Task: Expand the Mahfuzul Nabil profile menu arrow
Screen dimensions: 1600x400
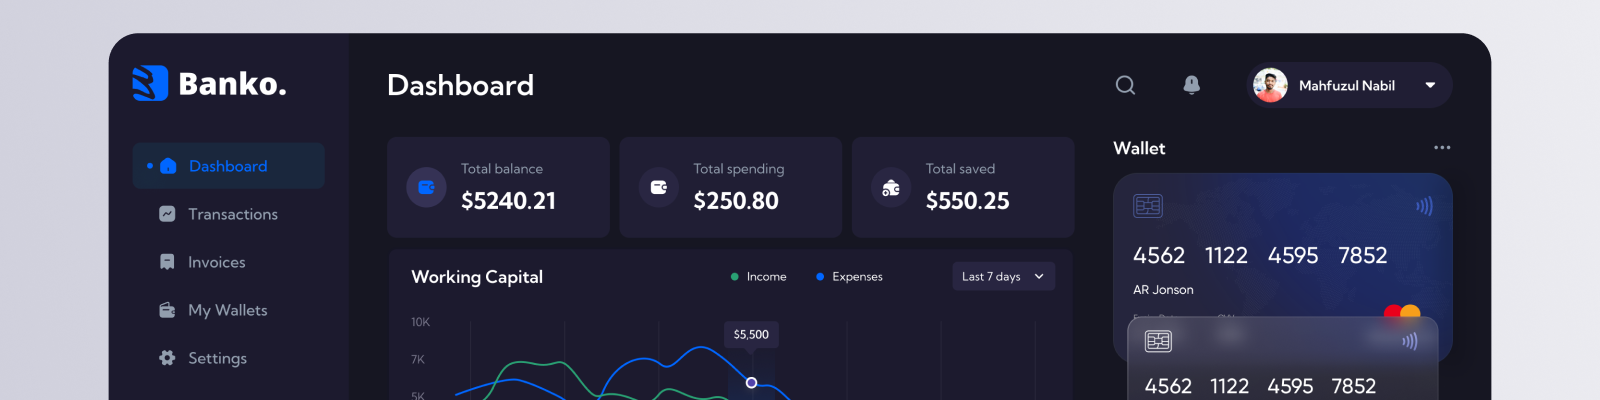Action: [1430, 86]
